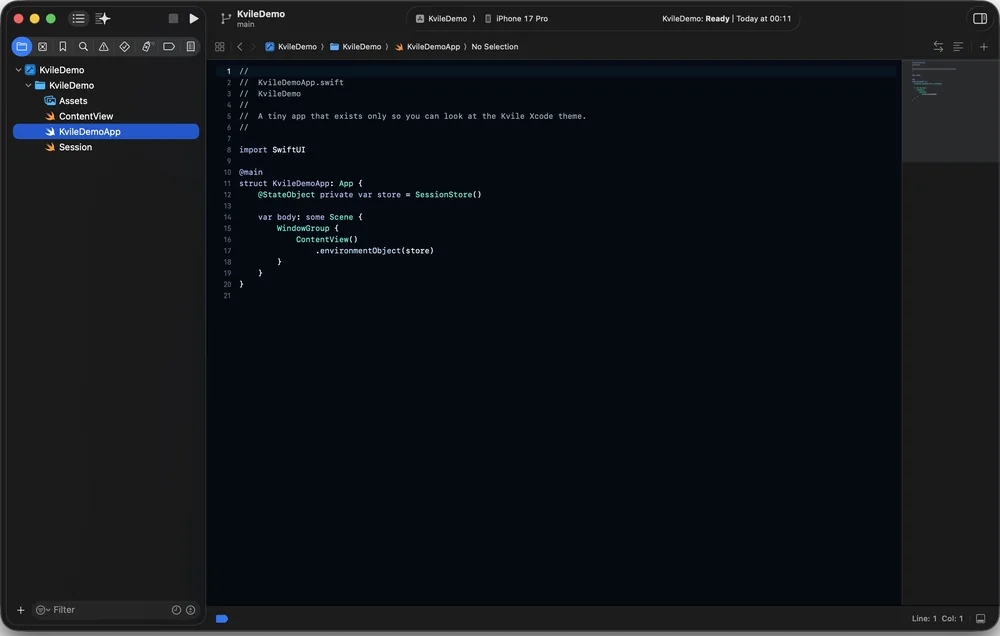Click the KvileDemoApp.swift comment line
Viewport: 1000px width, 636px height.
(x=291, y=82)
